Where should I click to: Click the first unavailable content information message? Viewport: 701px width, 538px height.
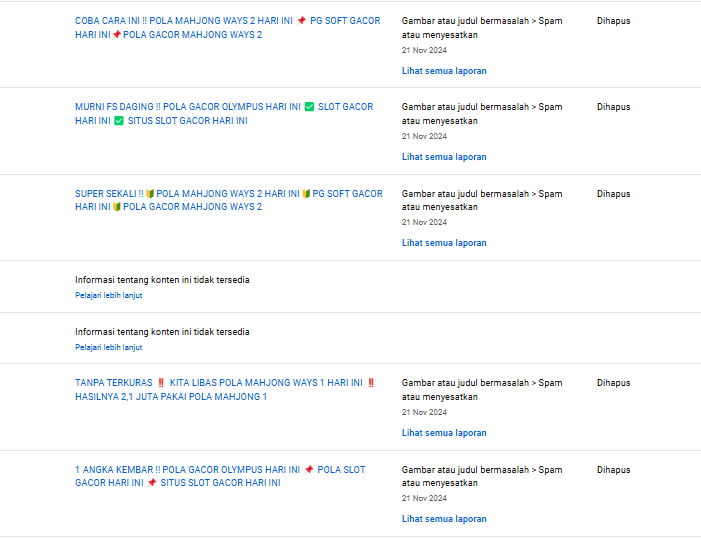[x=162, y=280]
